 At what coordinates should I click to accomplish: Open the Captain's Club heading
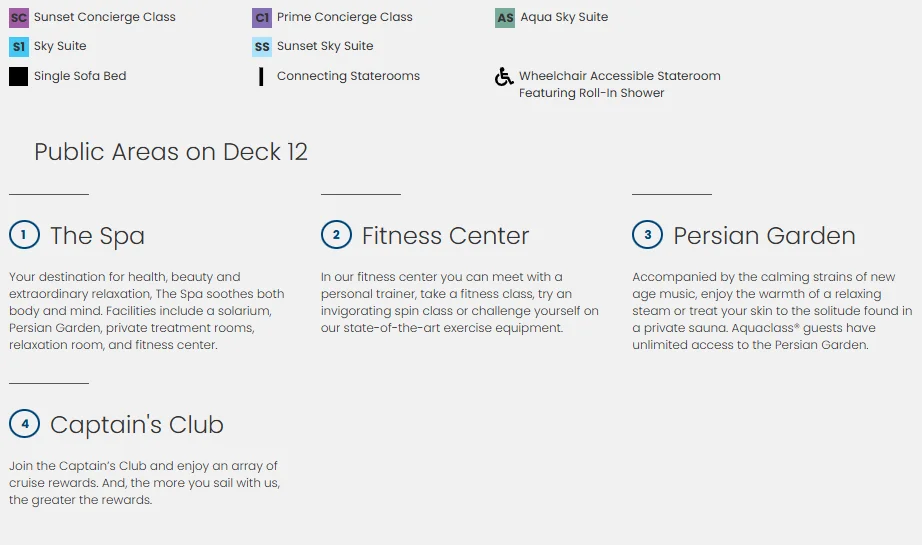click(x=137, y=425)
